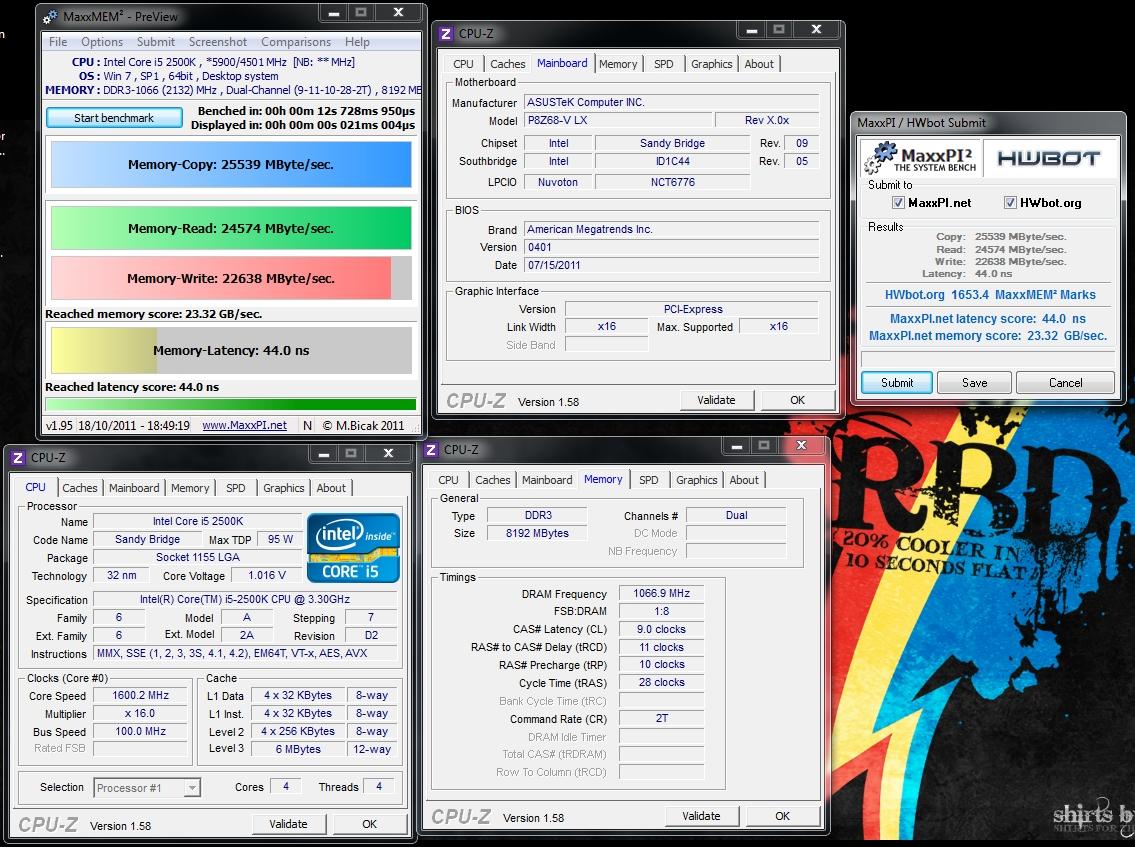Screen dimensions: 1135x847
Task: Click the Multiplier x 16.0 field
Action: click(x=140, y=714)
